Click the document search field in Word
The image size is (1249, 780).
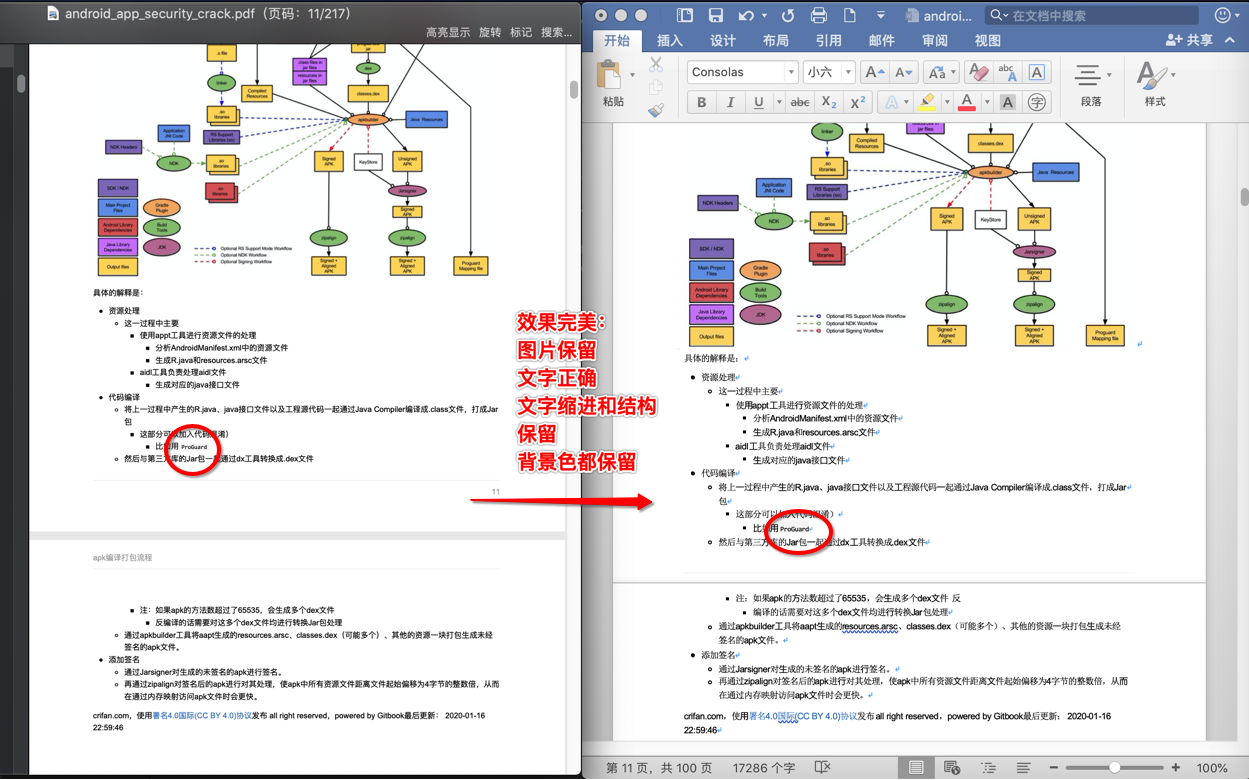pos(1092,15)
